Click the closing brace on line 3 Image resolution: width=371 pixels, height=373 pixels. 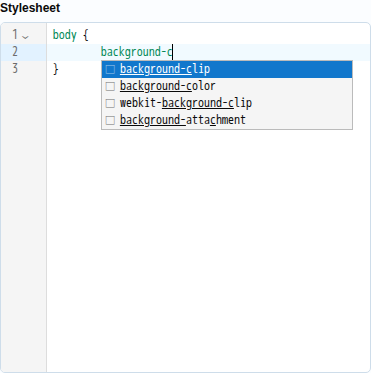(56, 69)
